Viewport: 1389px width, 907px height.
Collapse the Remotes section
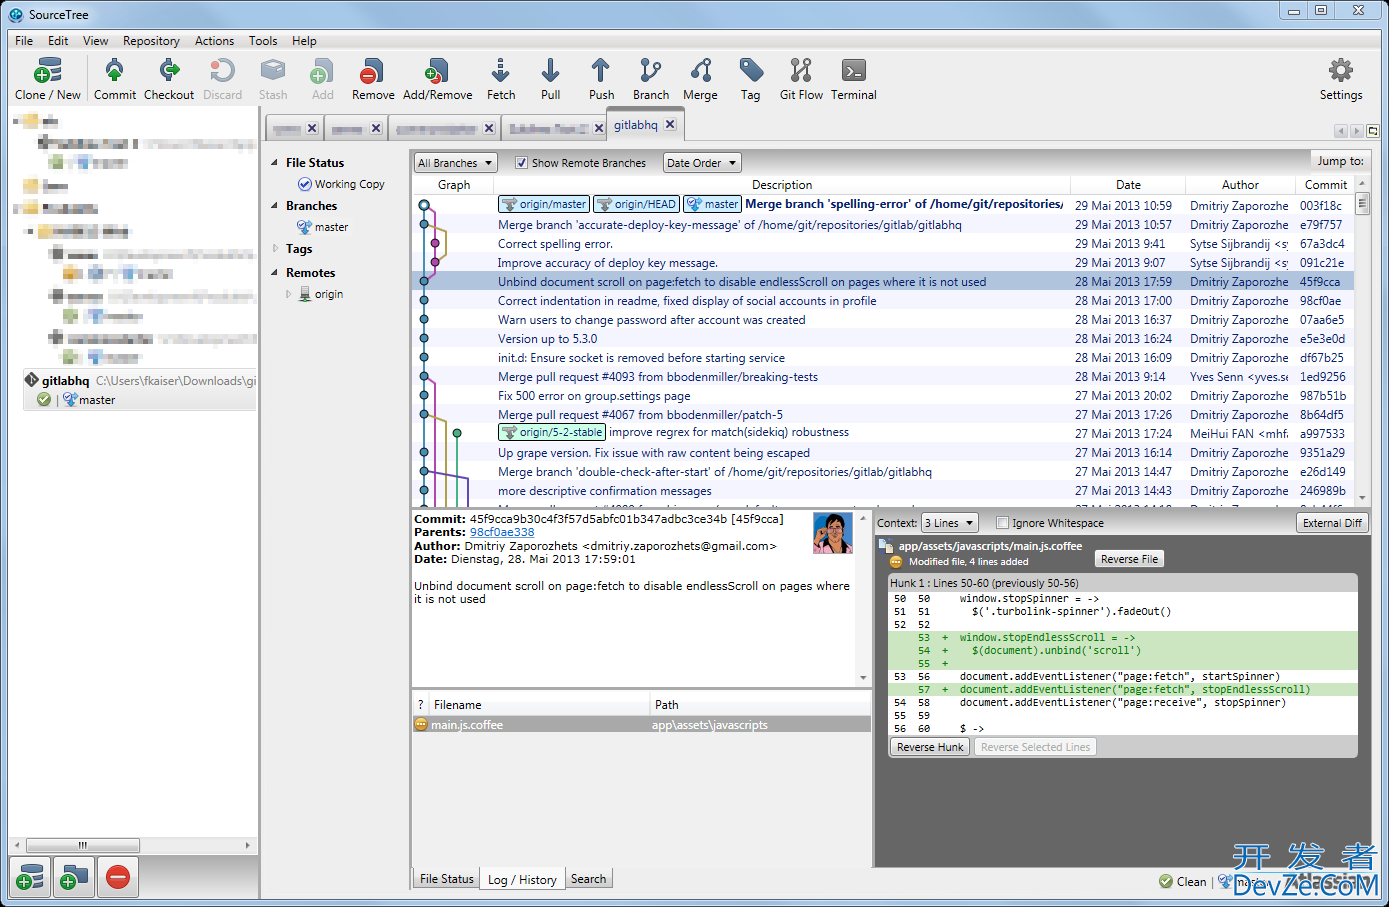pos(275,272)
